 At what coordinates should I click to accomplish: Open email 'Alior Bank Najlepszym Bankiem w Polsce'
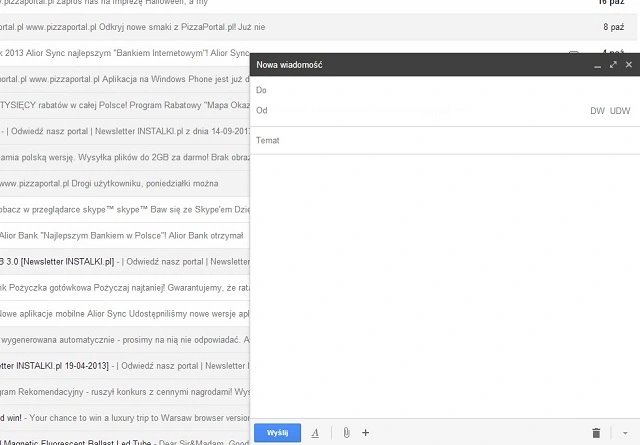point(124,236)
